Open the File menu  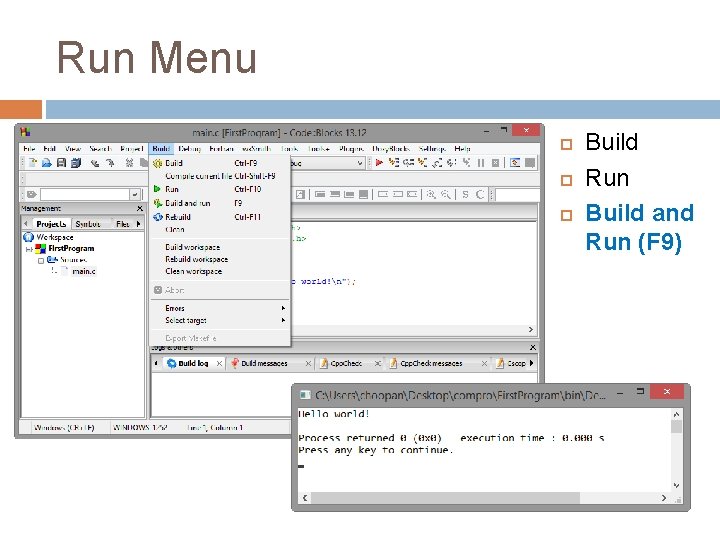tap(29, 148)
